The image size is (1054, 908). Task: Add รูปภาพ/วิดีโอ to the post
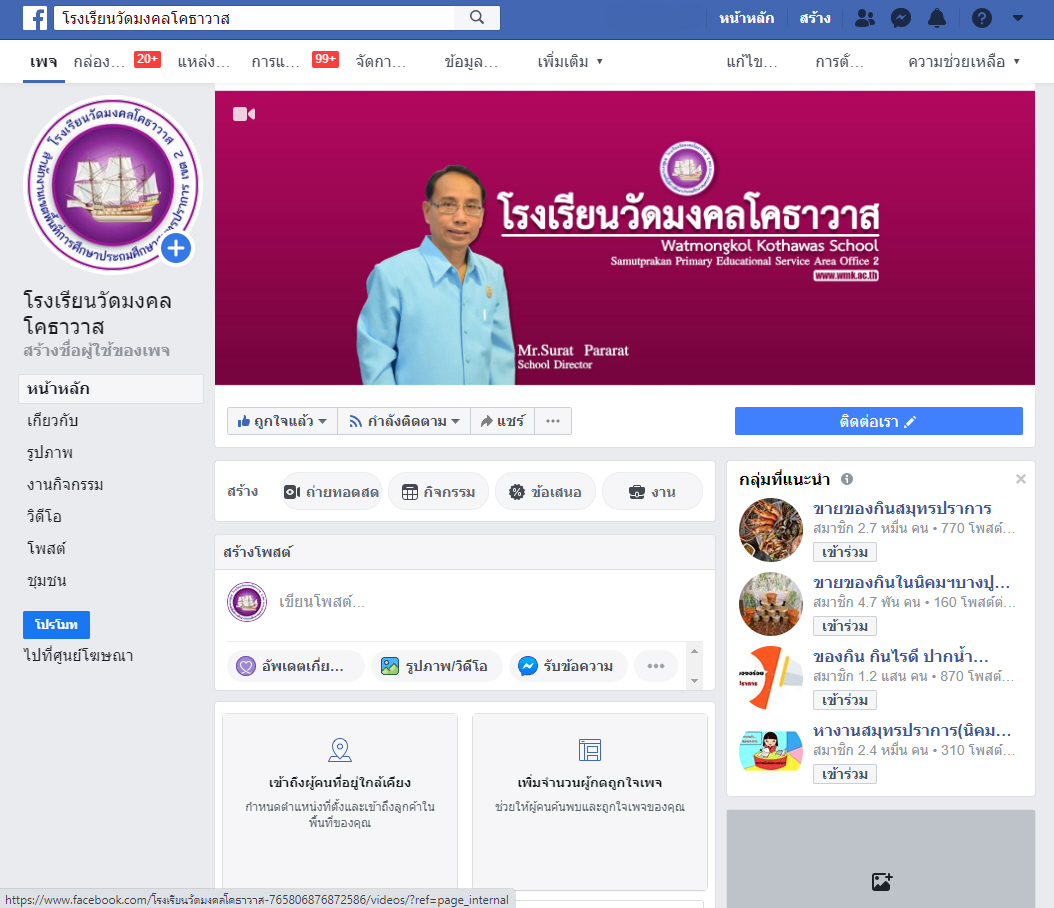tap(436, 666)
